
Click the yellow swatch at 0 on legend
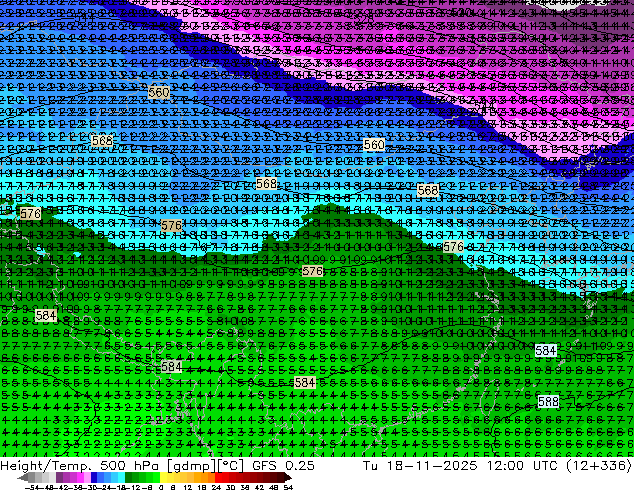click(164, 477)
